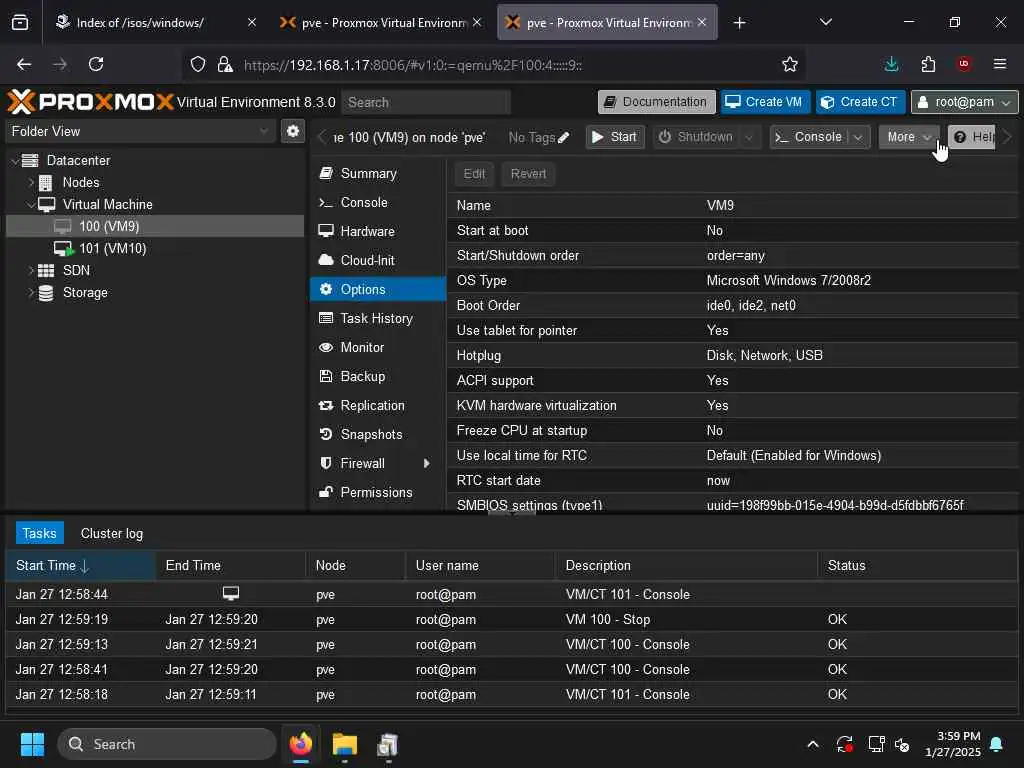Expand the SDN tree folder
The width and height of the screenshot is (1024, 768).
tap(31, 270)
